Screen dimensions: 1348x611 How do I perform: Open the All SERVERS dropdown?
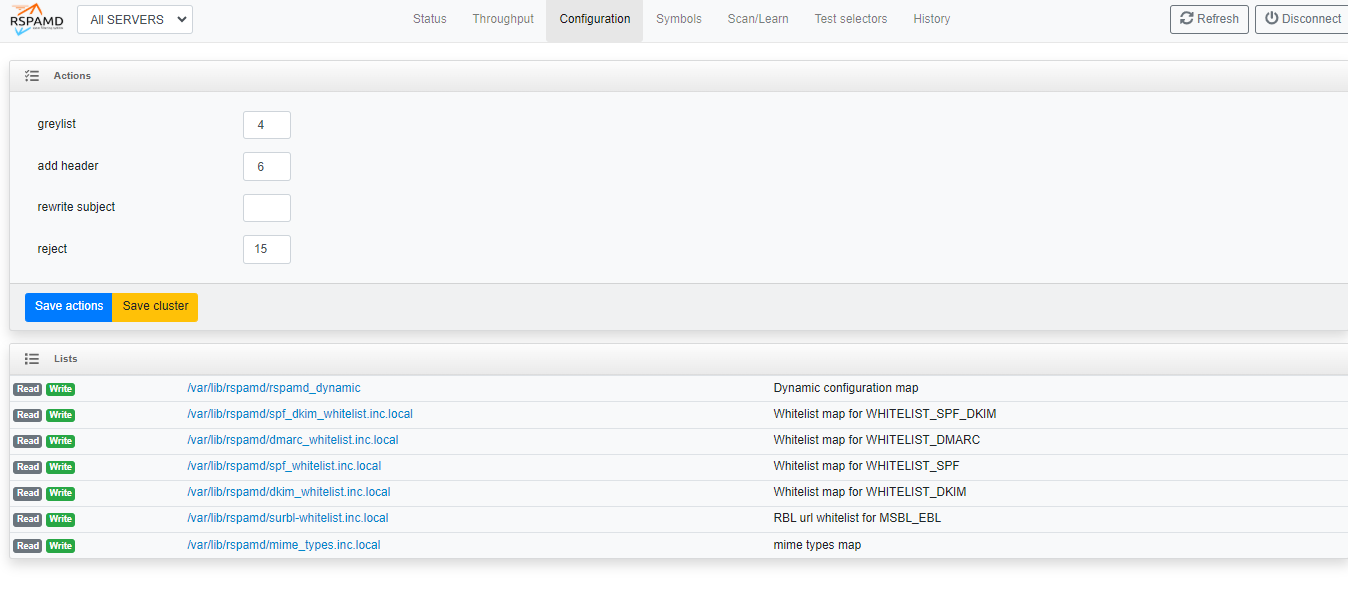[x=135, y=20]
